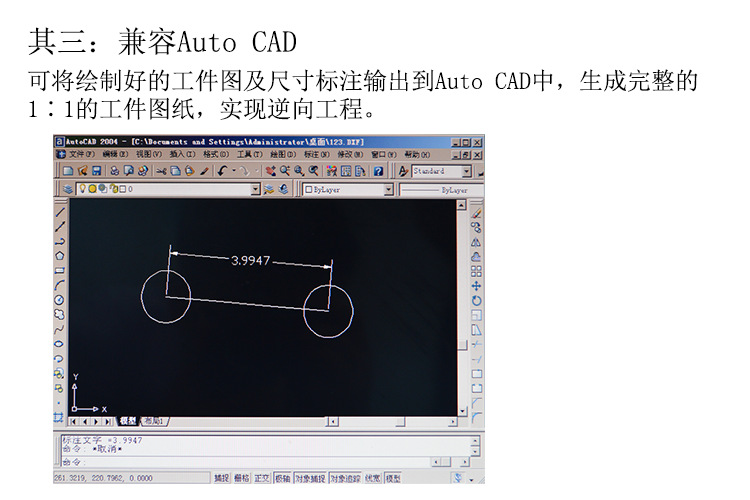Select the Rotate modify tool

coord(476,301)
